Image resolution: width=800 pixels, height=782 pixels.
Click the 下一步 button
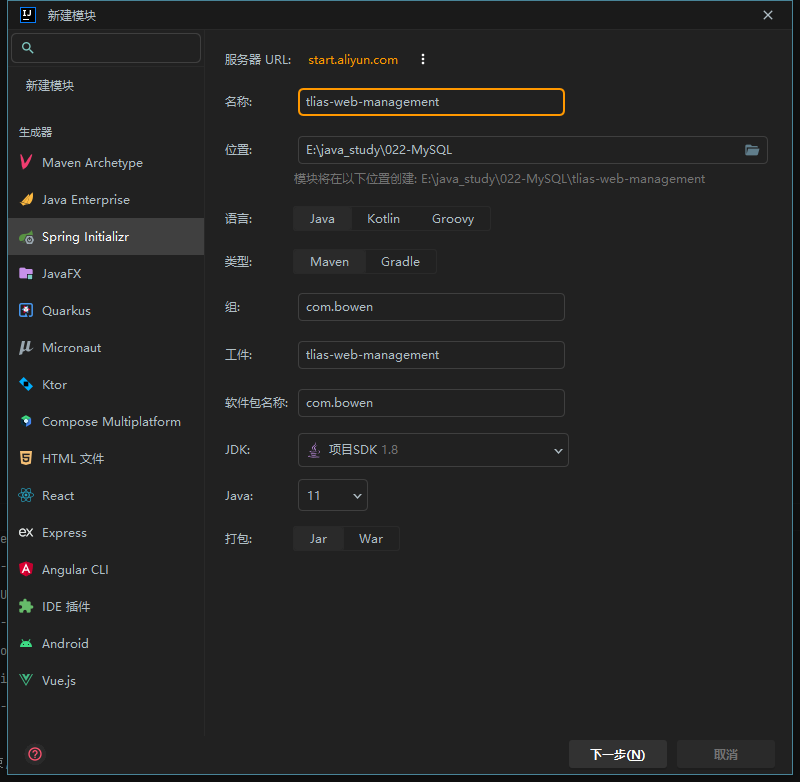(617, 754)
